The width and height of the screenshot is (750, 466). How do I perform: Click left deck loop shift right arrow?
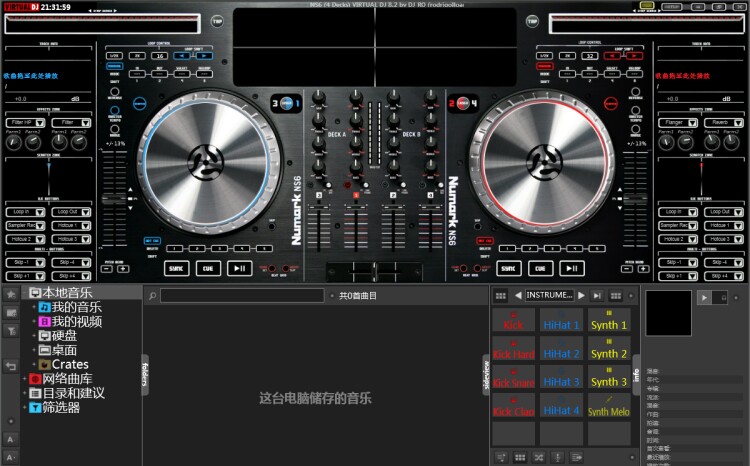pyautogui.click(x=204, y=55)
